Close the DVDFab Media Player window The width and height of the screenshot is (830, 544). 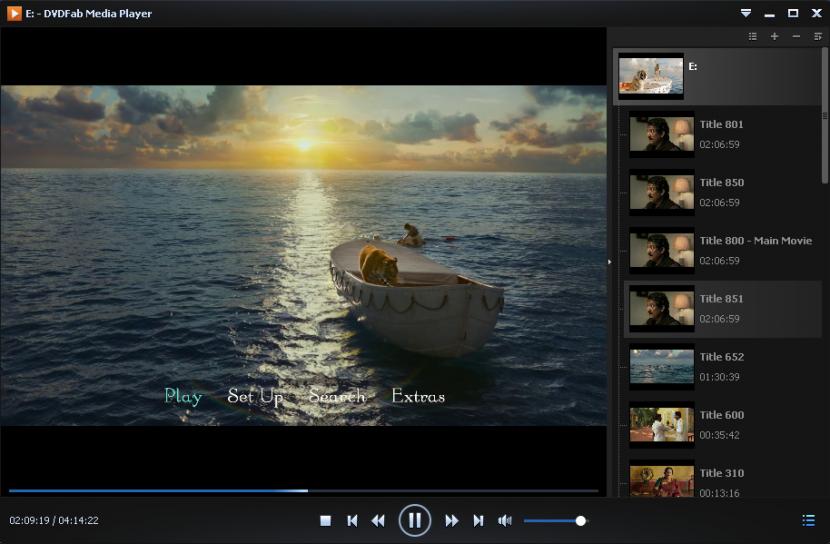tap(817, 13)
